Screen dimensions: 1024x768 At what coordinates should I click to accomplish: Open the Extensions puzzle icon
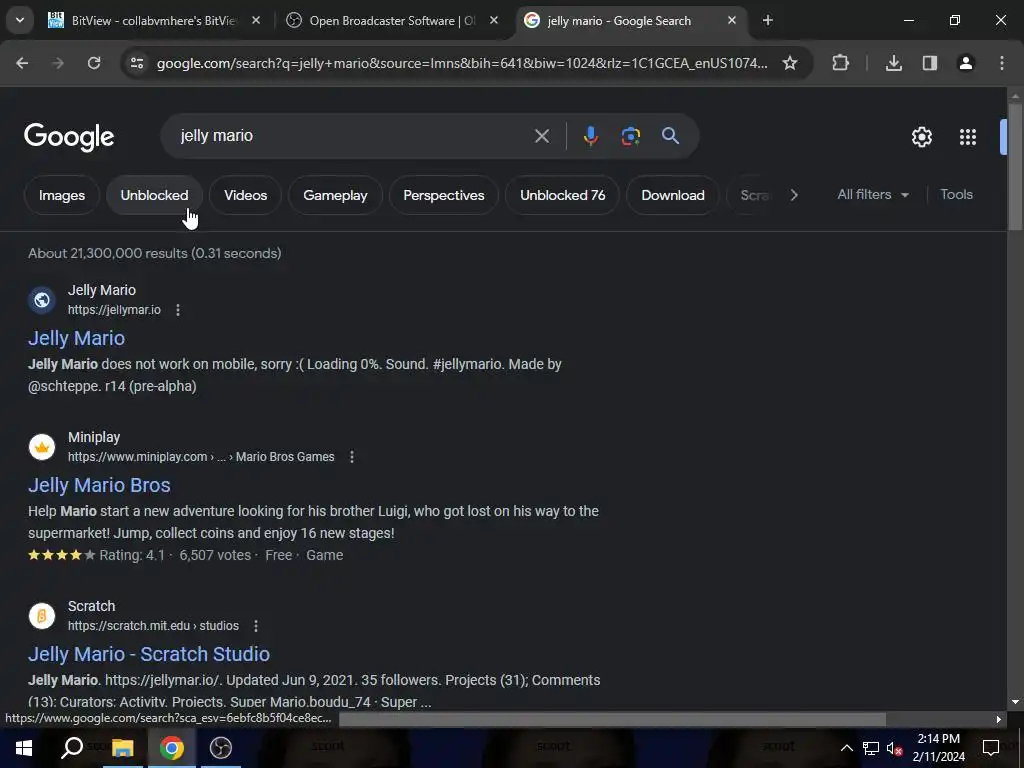(840, 63)
